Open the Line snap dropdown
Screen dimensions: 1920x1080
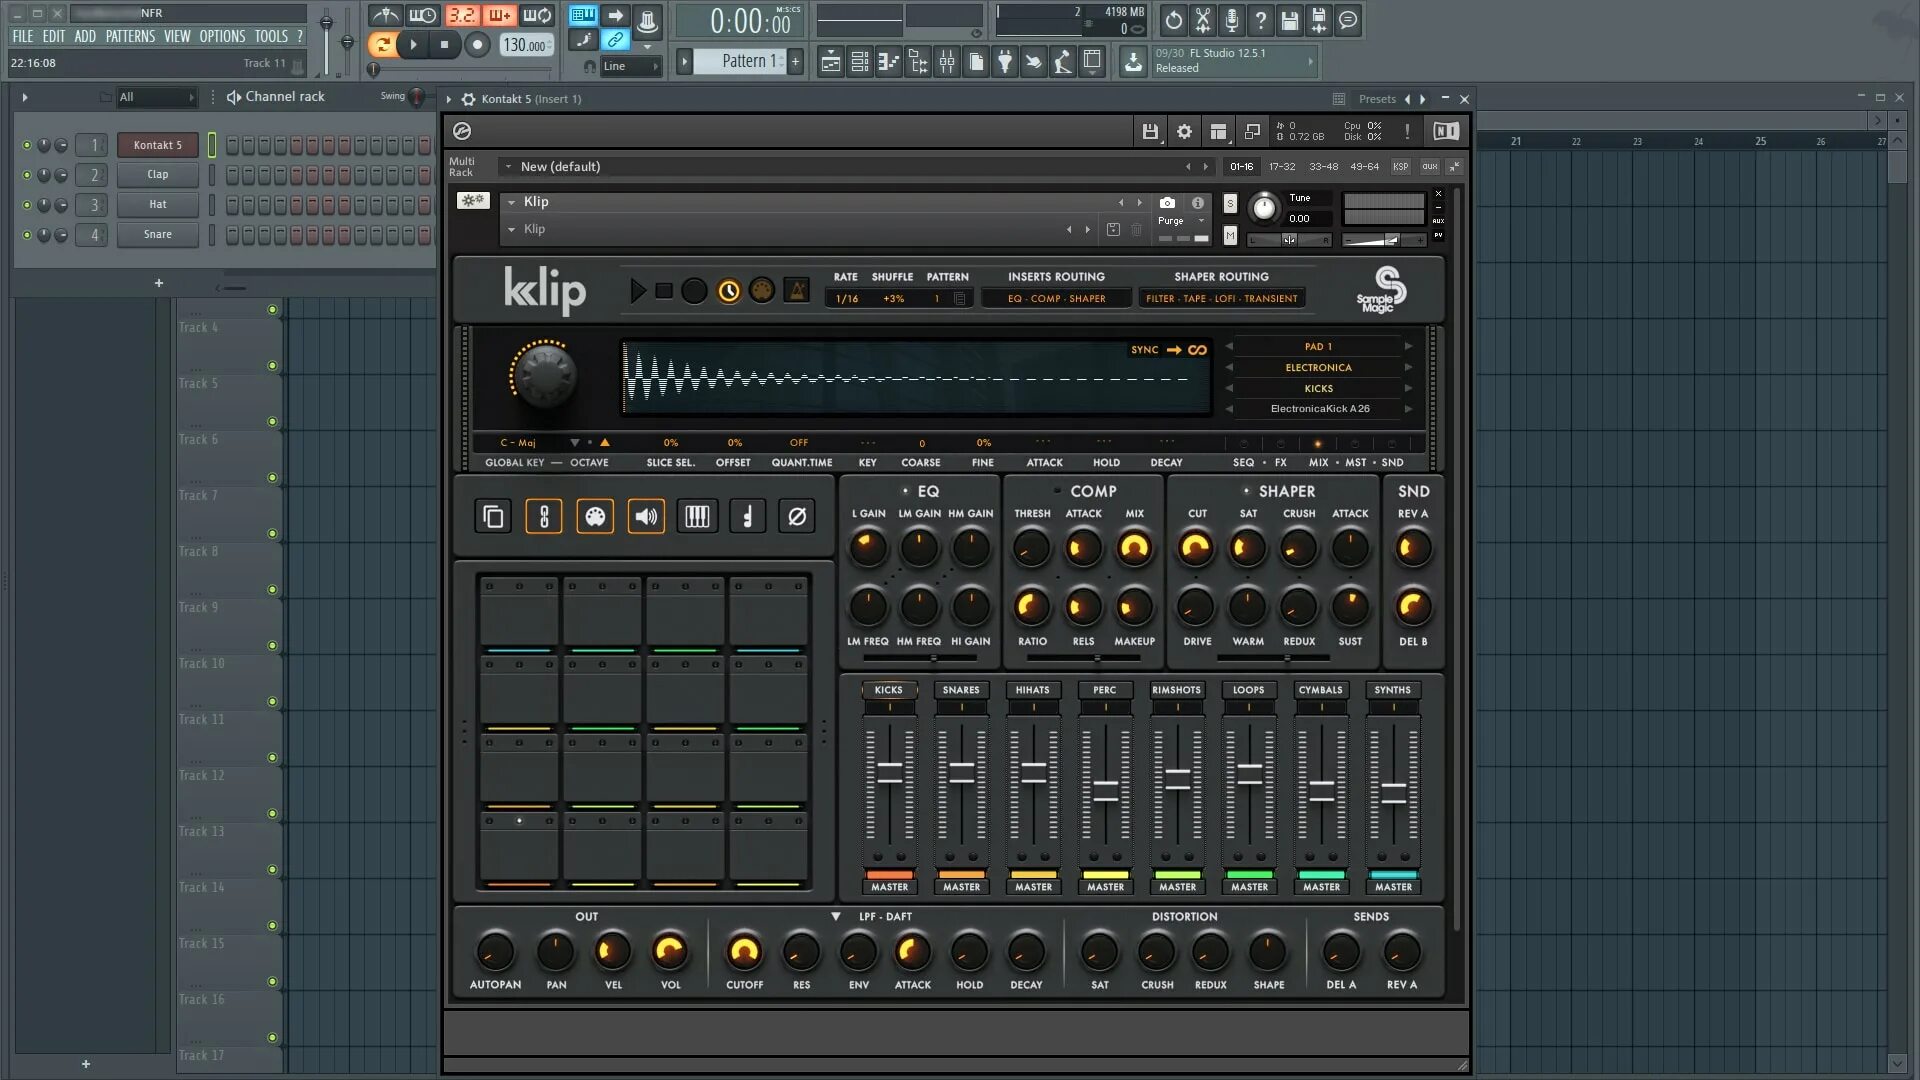coord(633,66)
